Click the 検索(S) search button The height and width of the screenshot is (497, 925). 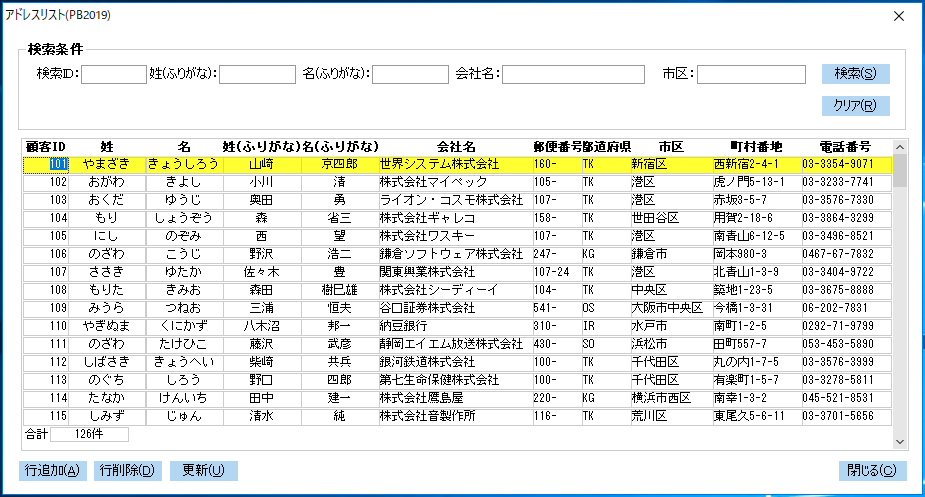[x=855, y=74]
